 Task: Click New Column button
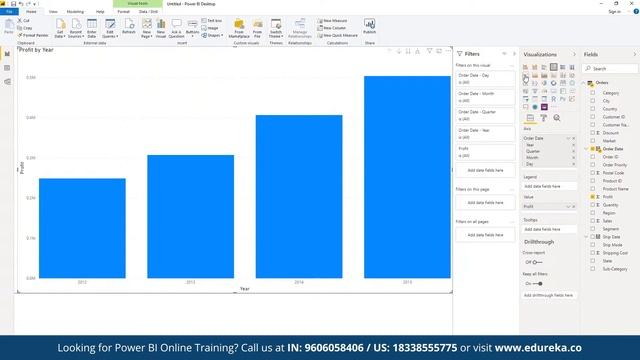coord(332,28)
